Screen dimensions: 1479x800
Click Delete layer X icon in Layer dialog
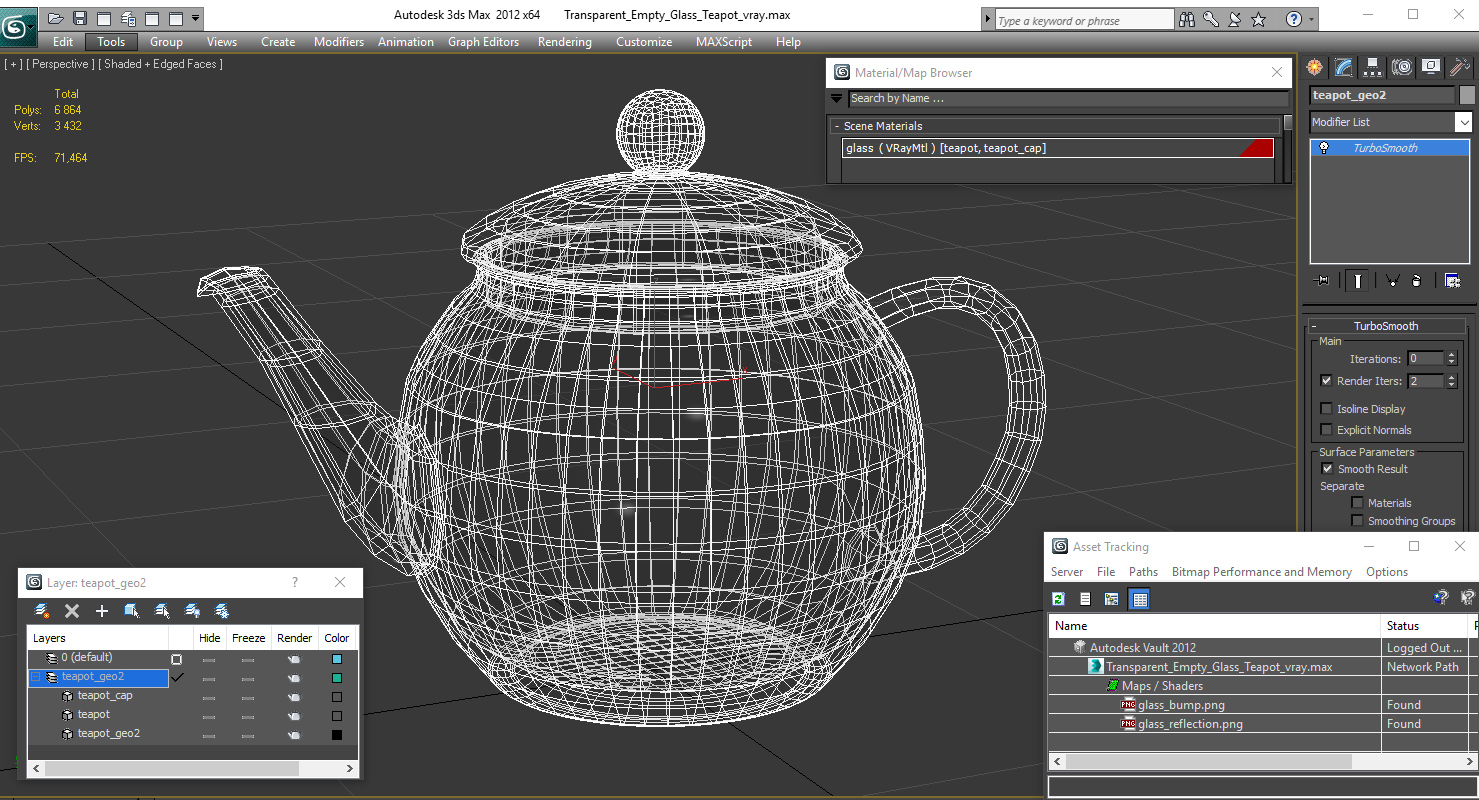[x=72, y=610]
